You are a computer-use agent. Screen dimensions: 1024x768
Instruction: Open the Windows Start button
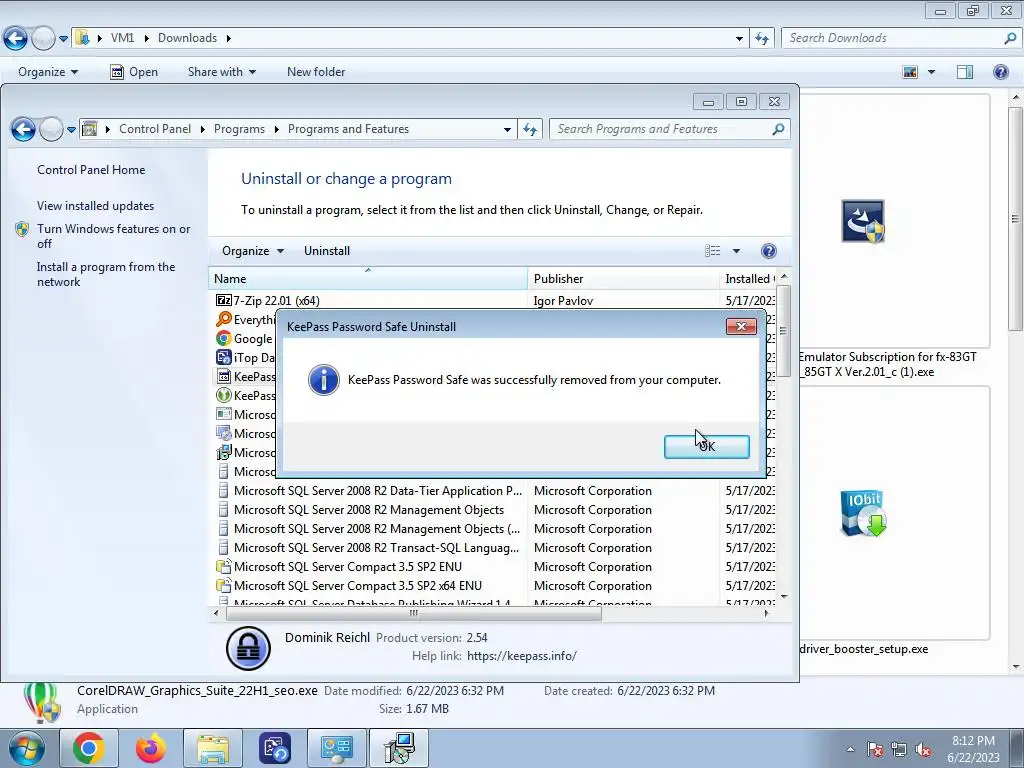26,748
